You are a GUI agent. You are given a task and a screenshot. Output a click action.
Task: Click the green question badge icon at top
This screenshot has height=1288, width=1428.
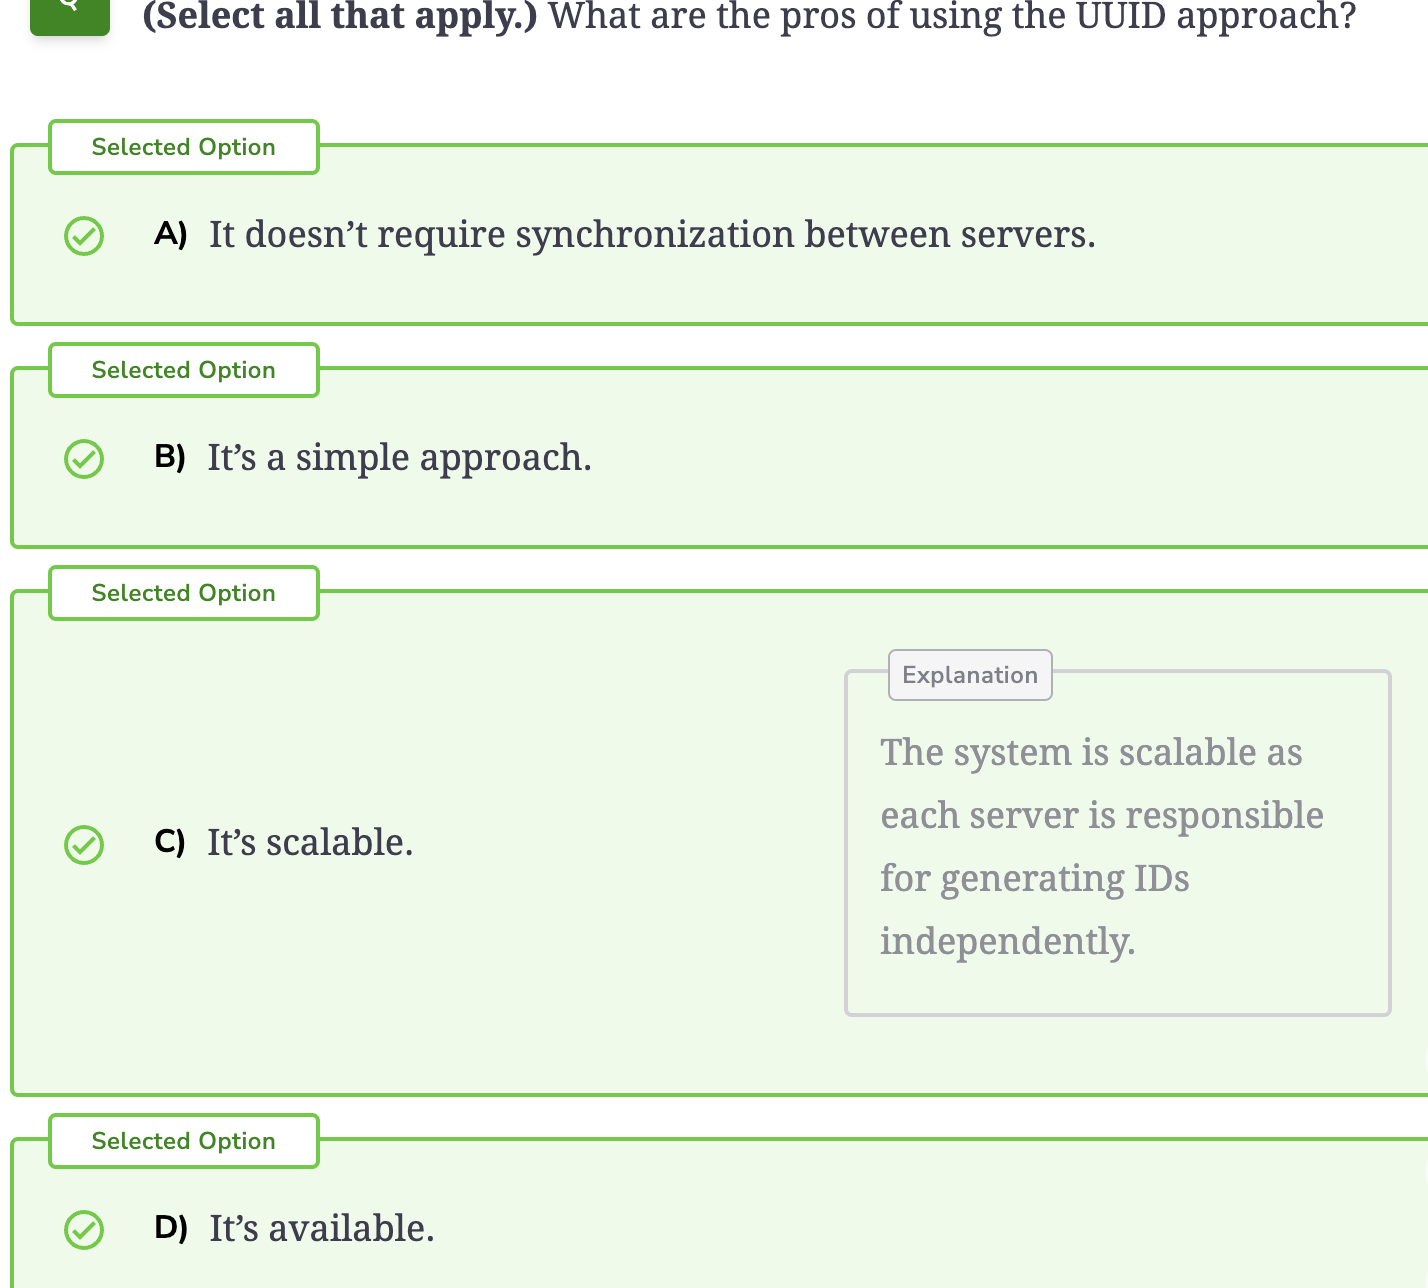70,14
